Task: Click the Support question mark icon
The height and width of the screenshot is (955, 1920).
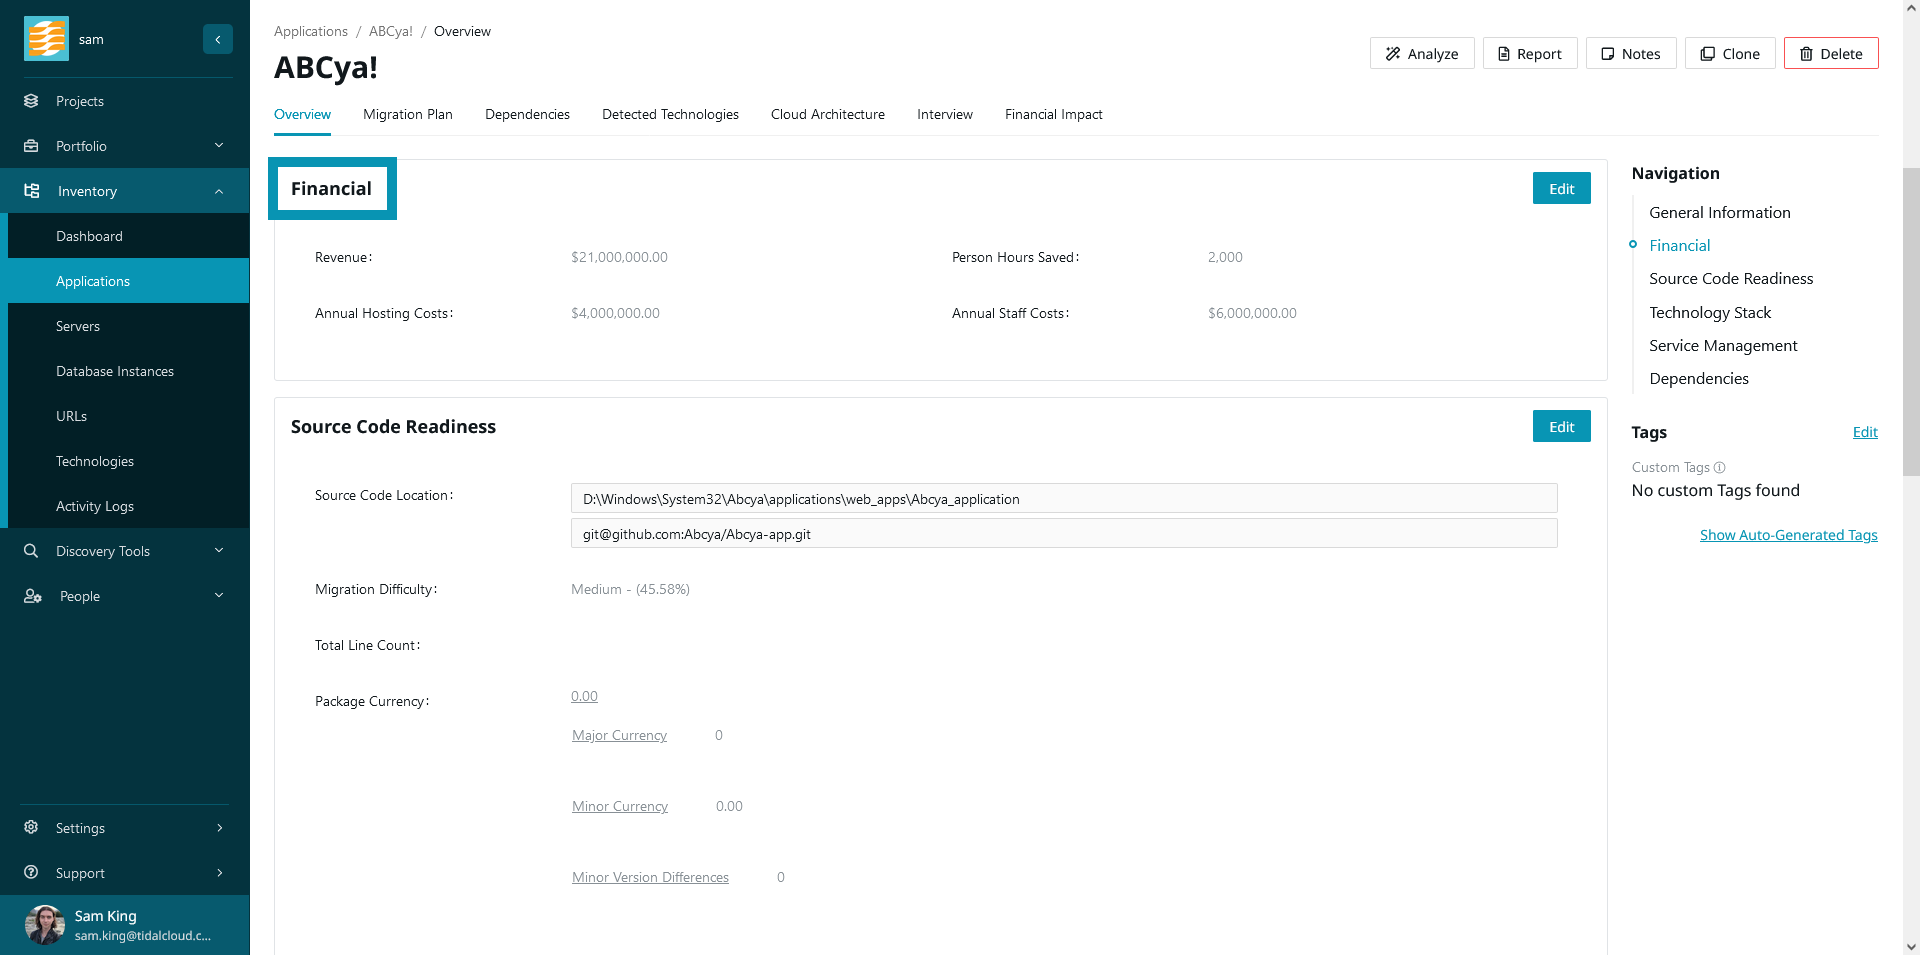Action: coord(31,873)
